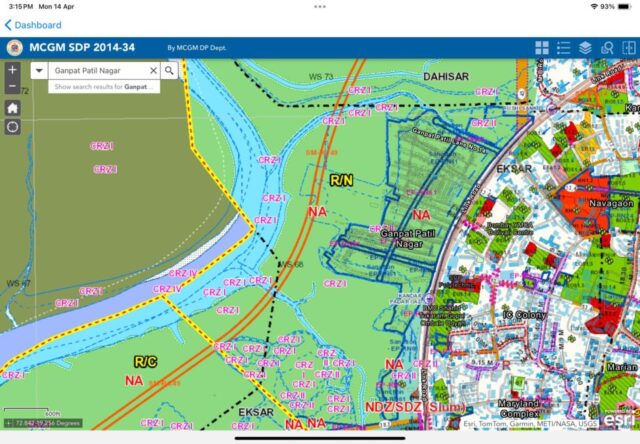Click the magnifier search button
This screenshot has width=640, height=444.
[170, 71]
